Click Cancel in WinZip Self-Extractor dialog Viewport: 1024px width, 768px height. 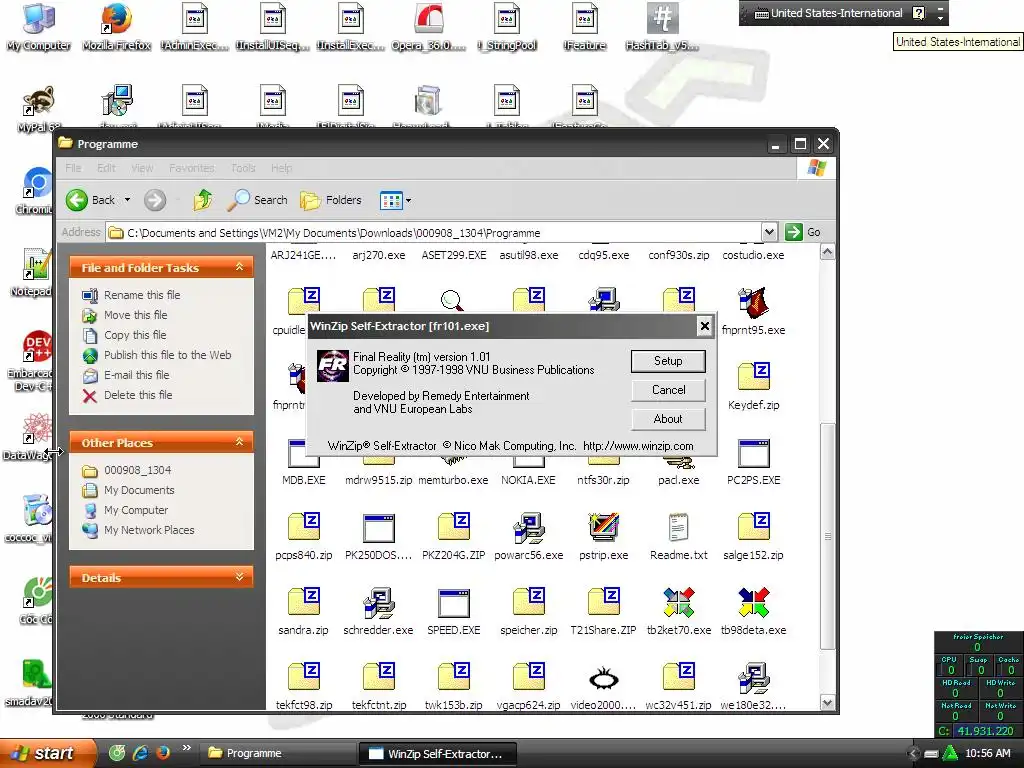(668, 390)
